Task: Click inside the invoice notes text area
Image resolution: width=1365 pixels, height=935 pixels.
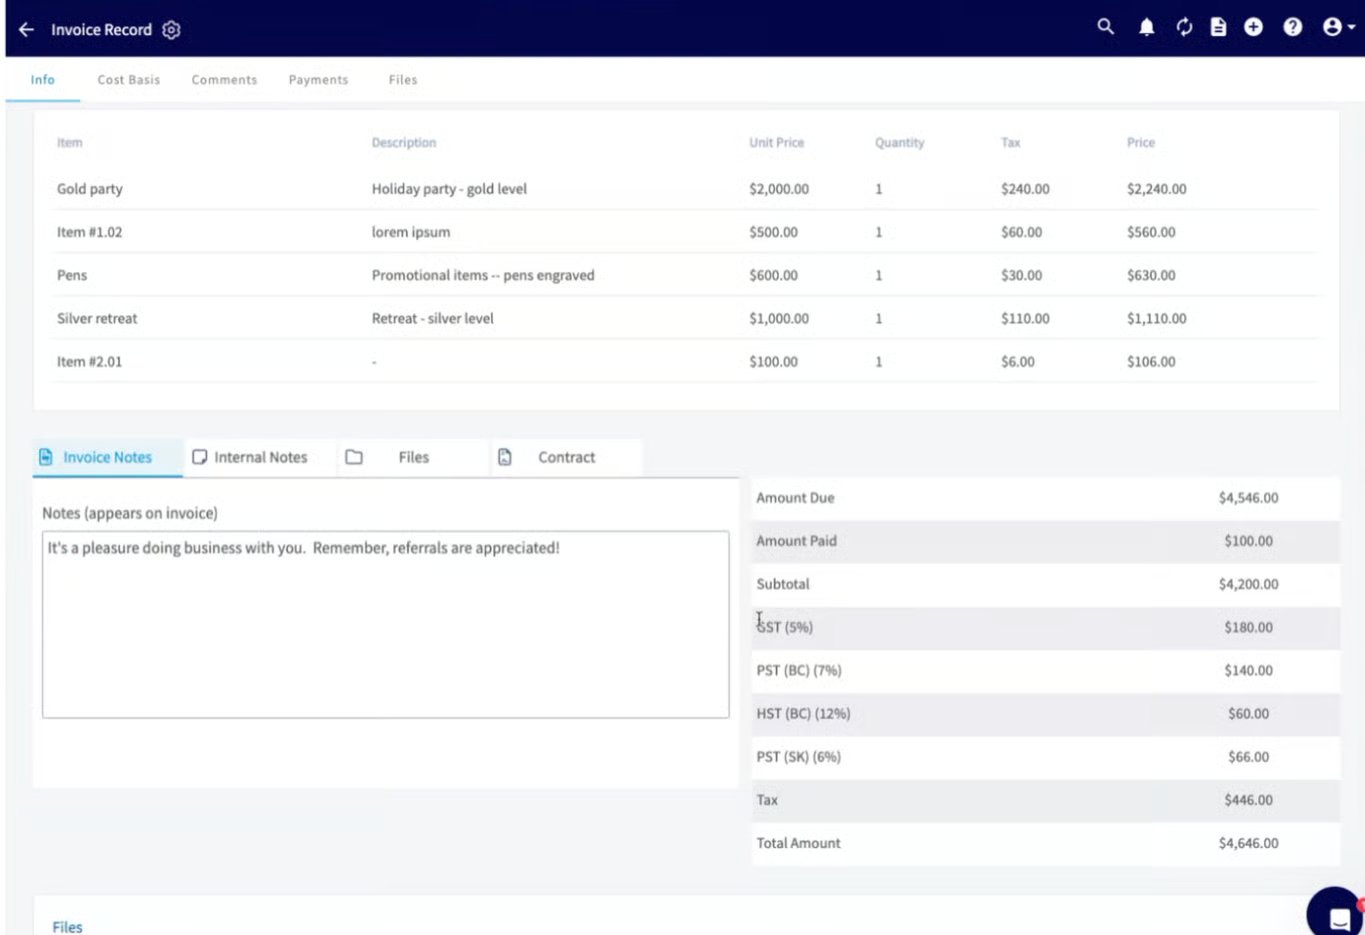Action: click(x=385, y=624)
